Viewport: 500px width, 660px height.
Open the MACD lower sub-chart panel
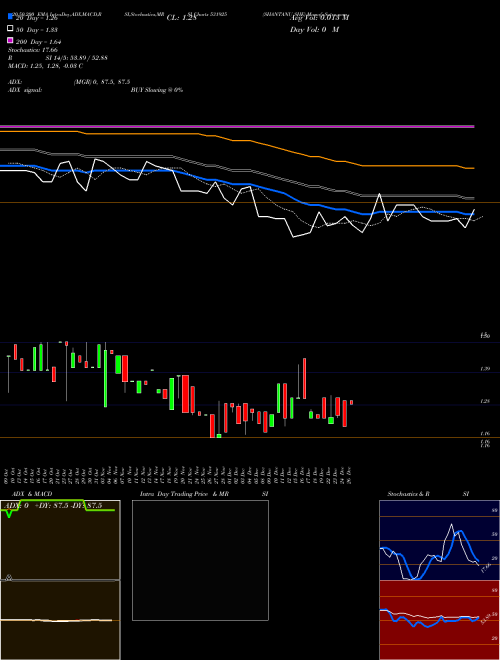click(60, 620)
